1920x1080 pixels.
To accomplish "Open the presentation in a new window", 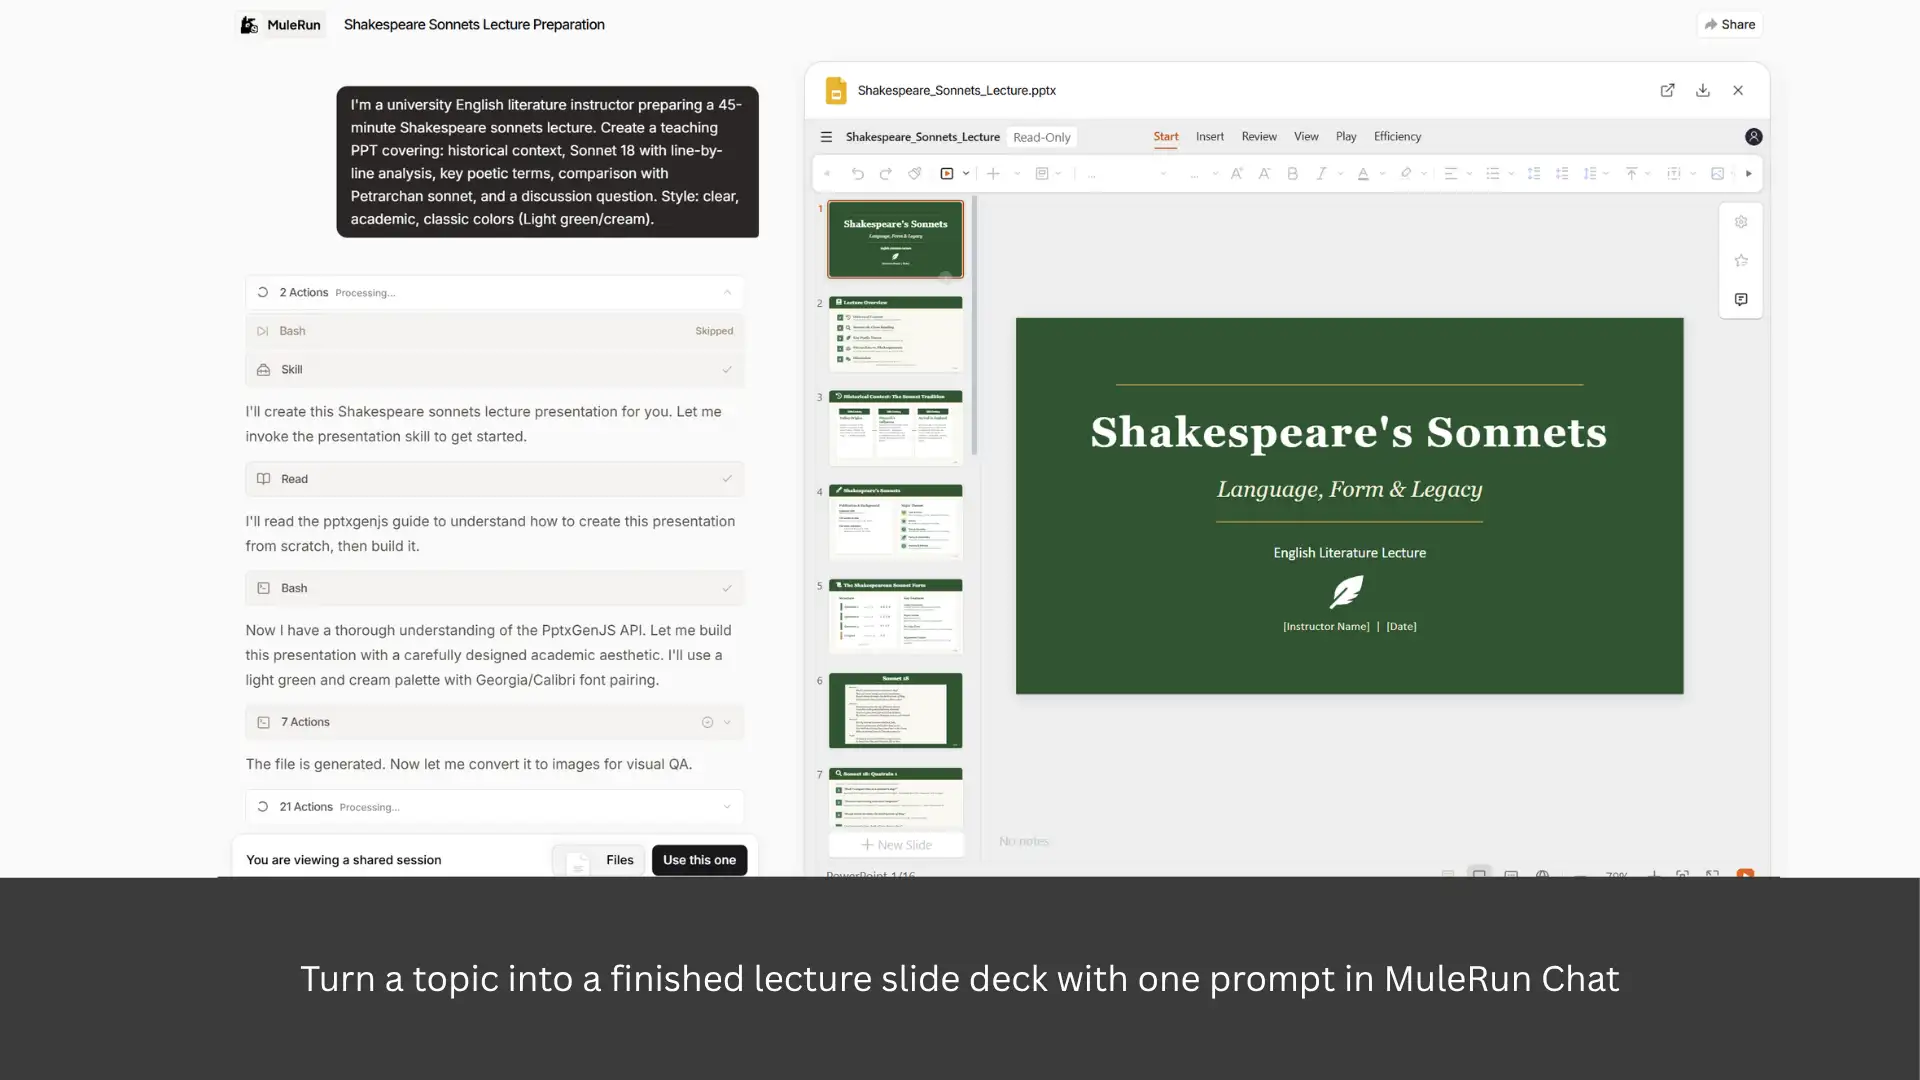I will [x=1668, y=90].
